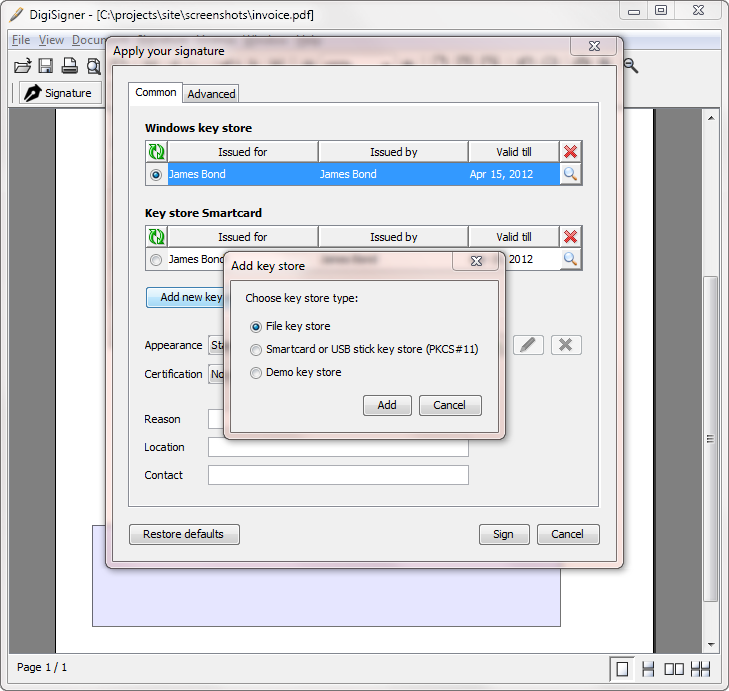Open the Appearance dropdown
The width and height of the screenshot is (729, 691).
pyautogui.click(x=216, y=345)
